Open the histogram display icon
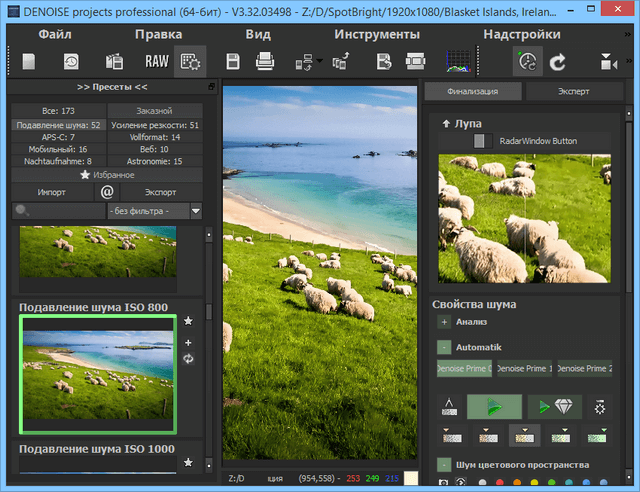The width and height of the screenshot is (640, 492). pyautogui.click(x=459, y=62)
